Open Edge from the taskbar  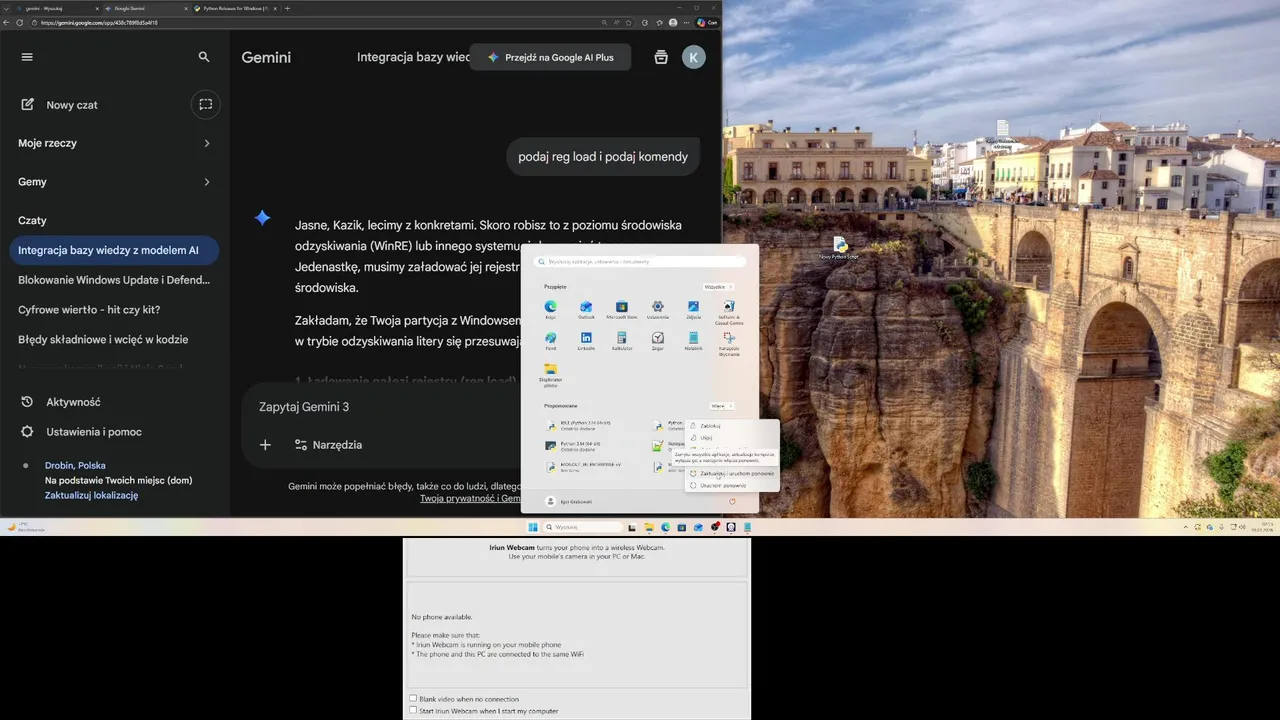(x=665, y=527)
